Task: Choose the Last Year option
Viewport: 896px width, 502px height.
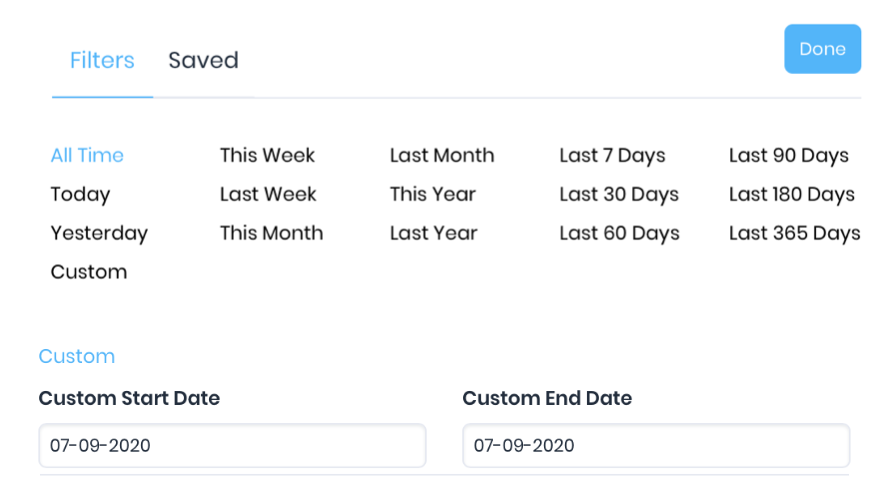Action: (434, 233)
